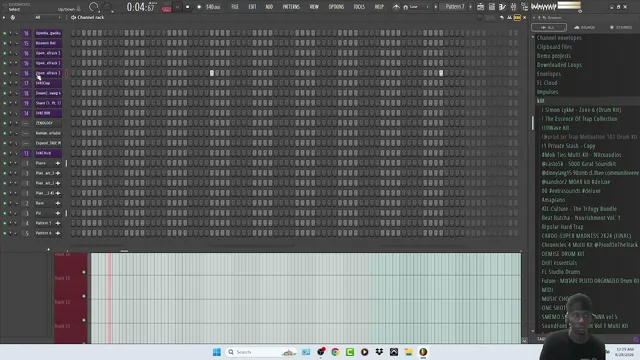Click the tempo value 140
The height and width of the screenshot is (360, 640).
click(213, 7)
